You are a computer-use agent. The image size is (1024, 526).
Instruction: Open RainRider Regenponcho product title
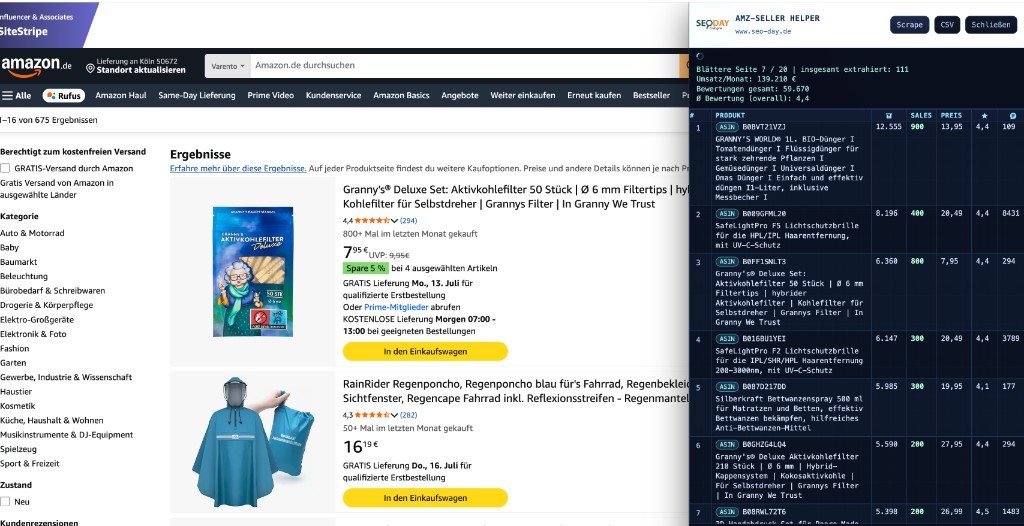pos(516,391)
